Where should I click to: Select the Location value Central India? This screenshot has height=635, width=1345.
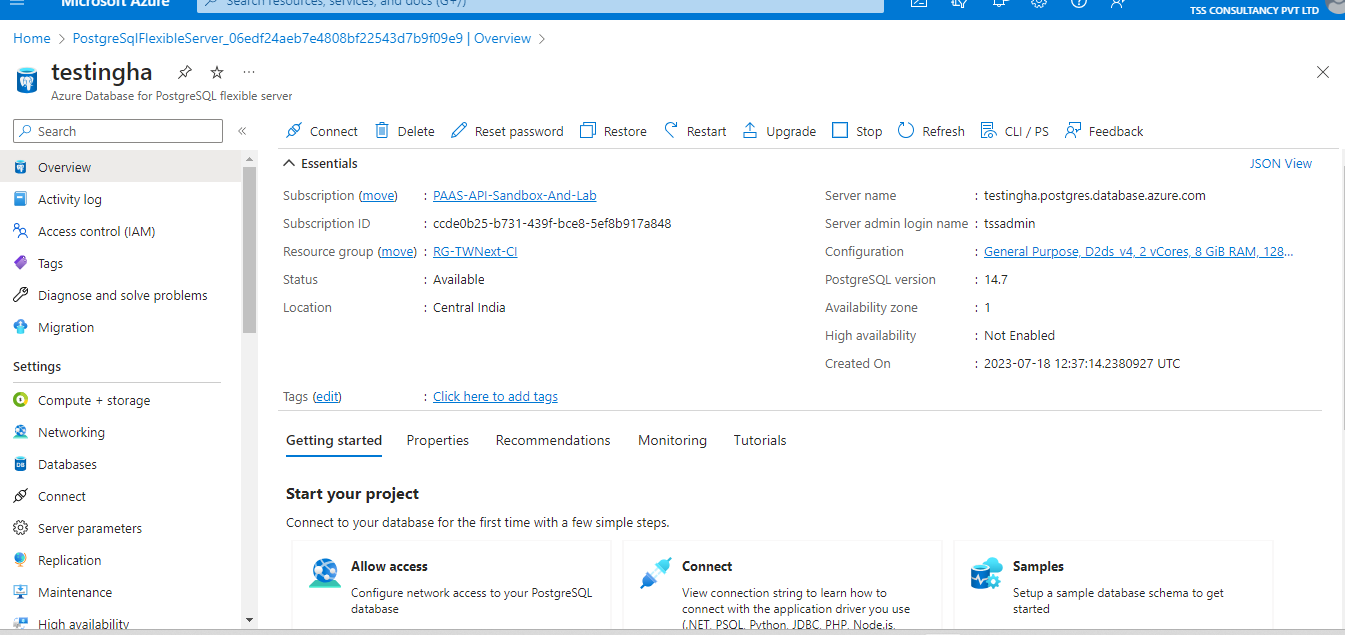pyautogui.click(x=469, y=307)
